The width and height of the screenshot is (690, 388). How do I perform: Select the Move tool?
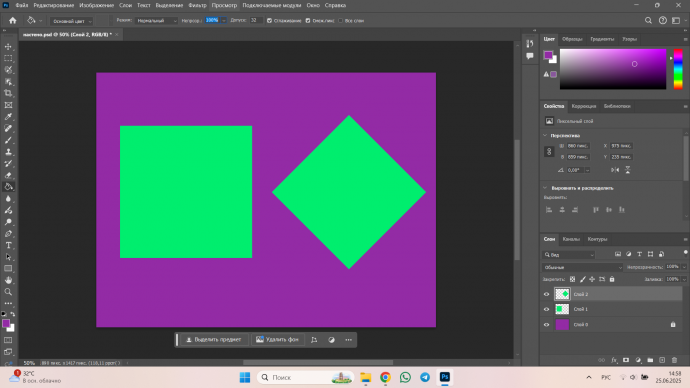point(8,47)
